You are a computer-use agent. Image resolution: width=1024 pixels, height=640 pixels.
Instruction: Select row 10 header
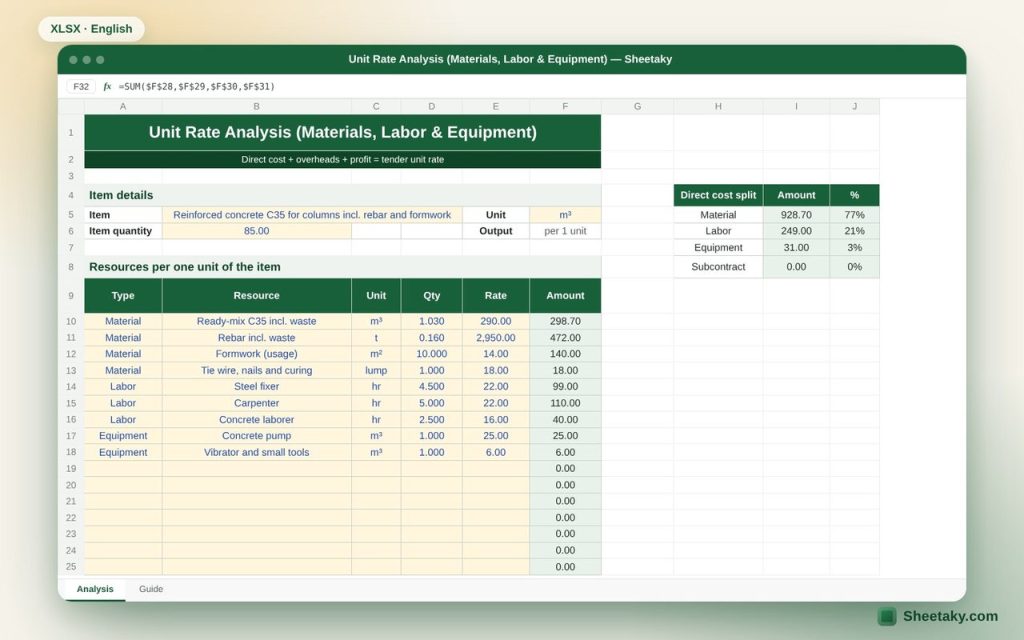[71, 321]
